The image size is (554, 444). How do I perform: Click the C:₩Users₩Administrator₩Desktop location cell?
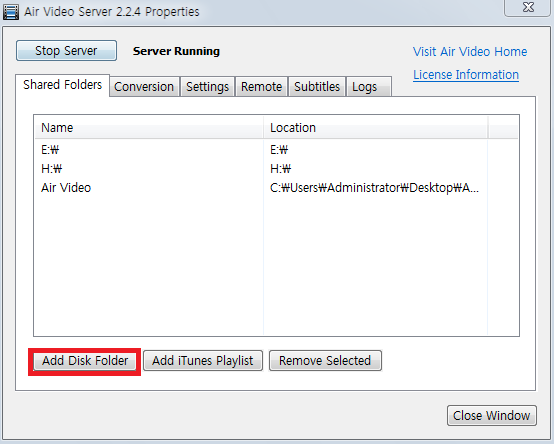(x=375, y=188)
